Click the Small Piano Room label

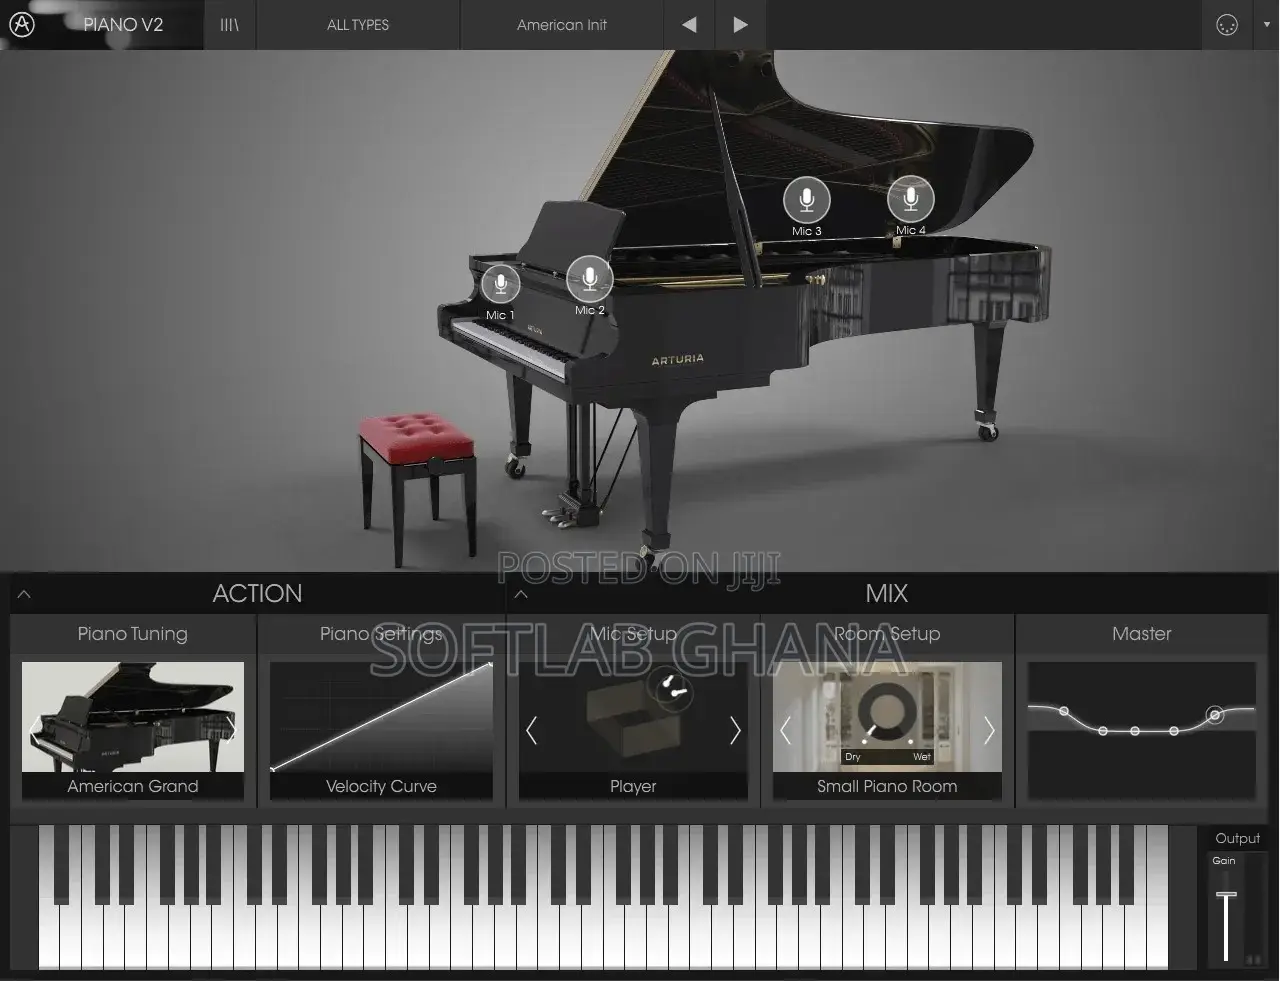(x=887, y=786)
